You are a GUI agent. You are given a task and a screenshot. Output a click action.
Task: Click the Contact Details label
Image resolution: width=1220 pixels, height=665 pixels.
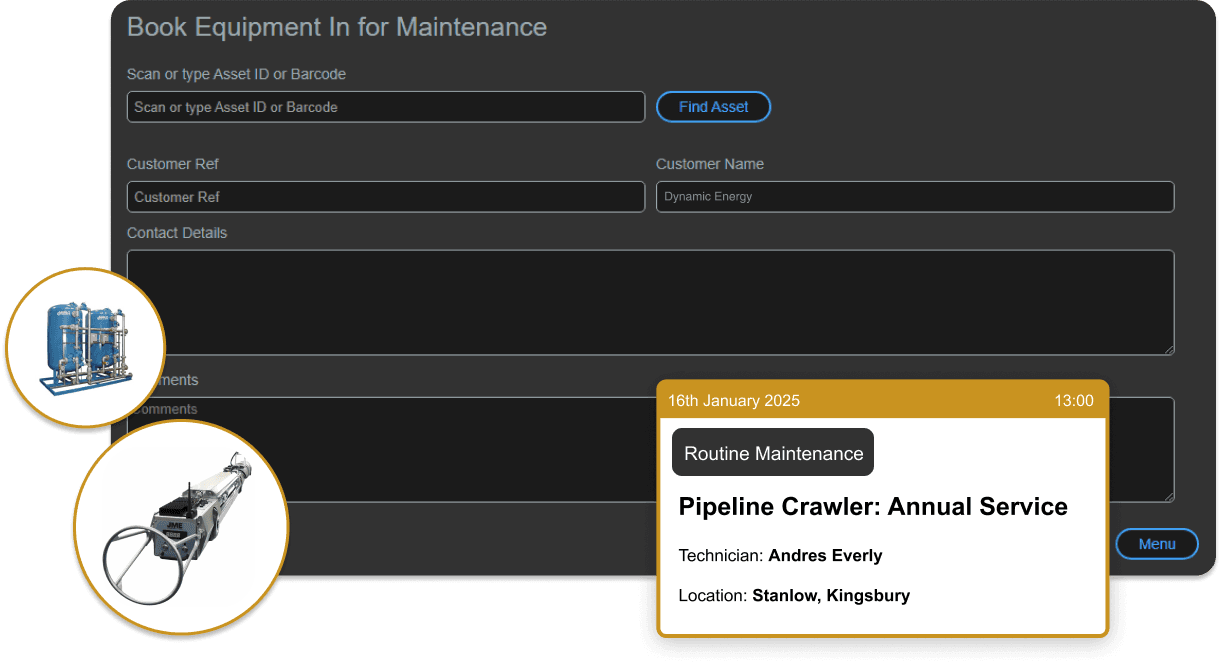pos(177,233)
